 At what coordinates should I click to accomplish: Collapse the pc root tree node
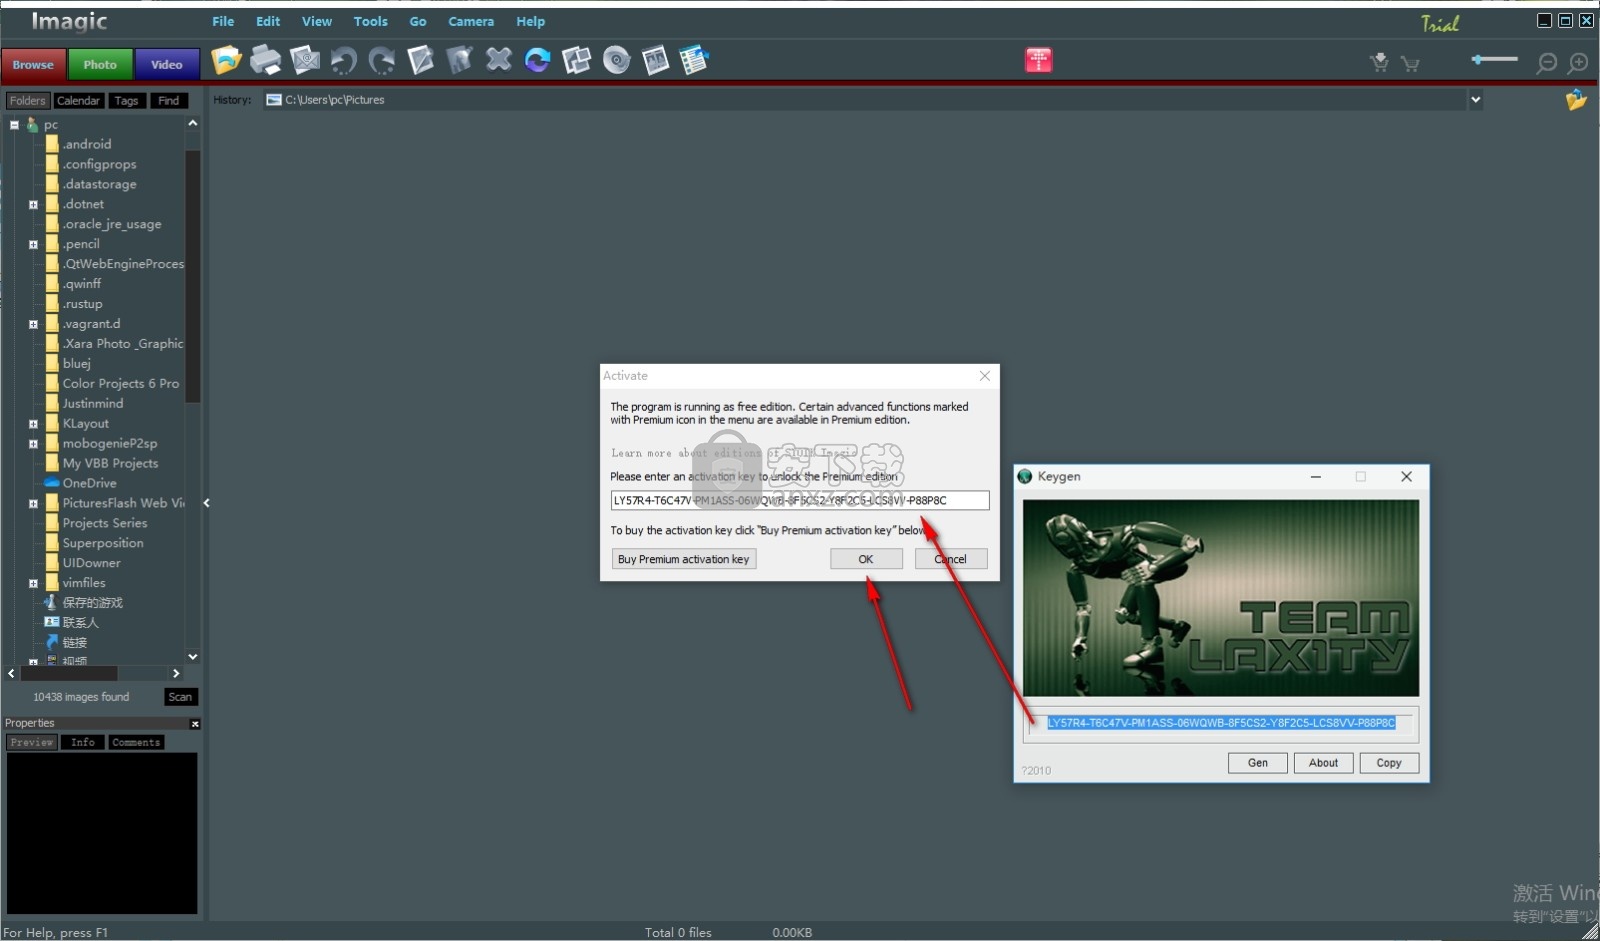tap(14, 125)
